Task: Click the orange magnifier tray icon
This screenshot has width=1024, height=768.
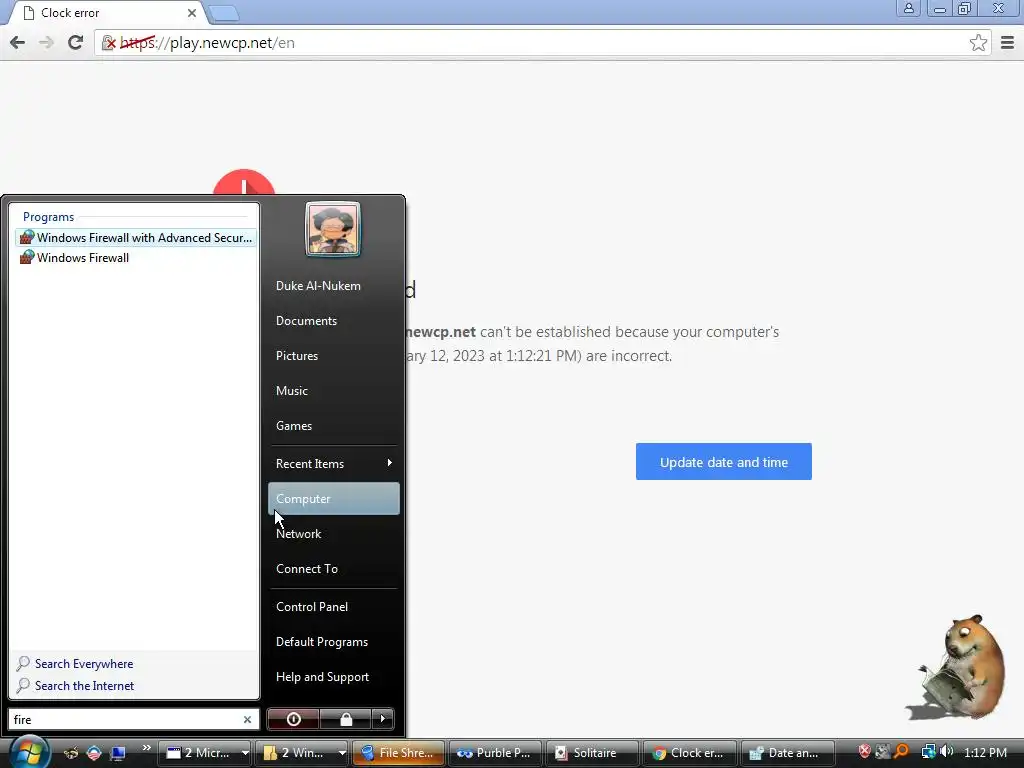Action: click(902, 751)
